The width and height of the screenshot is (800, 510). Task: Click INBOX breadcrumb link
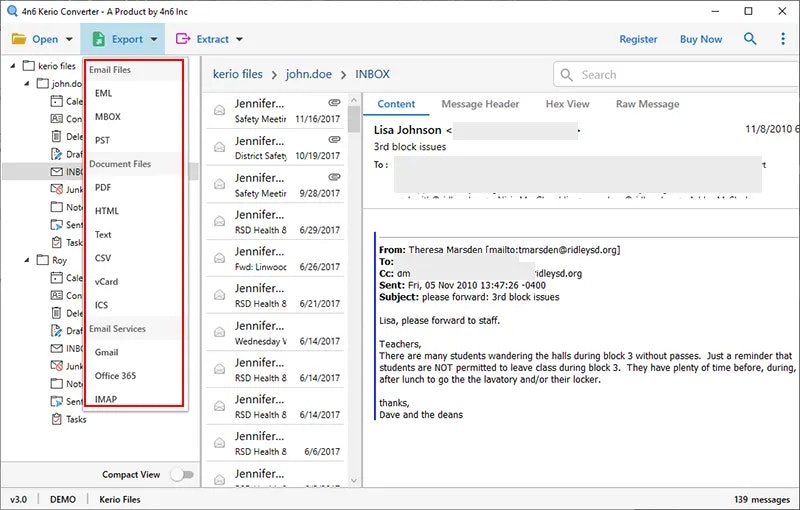coord(372,74)
